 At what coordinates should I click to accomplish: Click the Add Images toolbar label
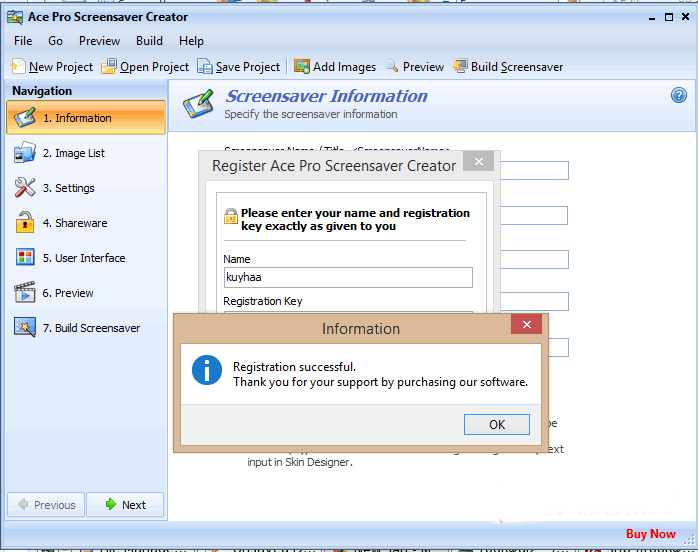coord(344,67)
